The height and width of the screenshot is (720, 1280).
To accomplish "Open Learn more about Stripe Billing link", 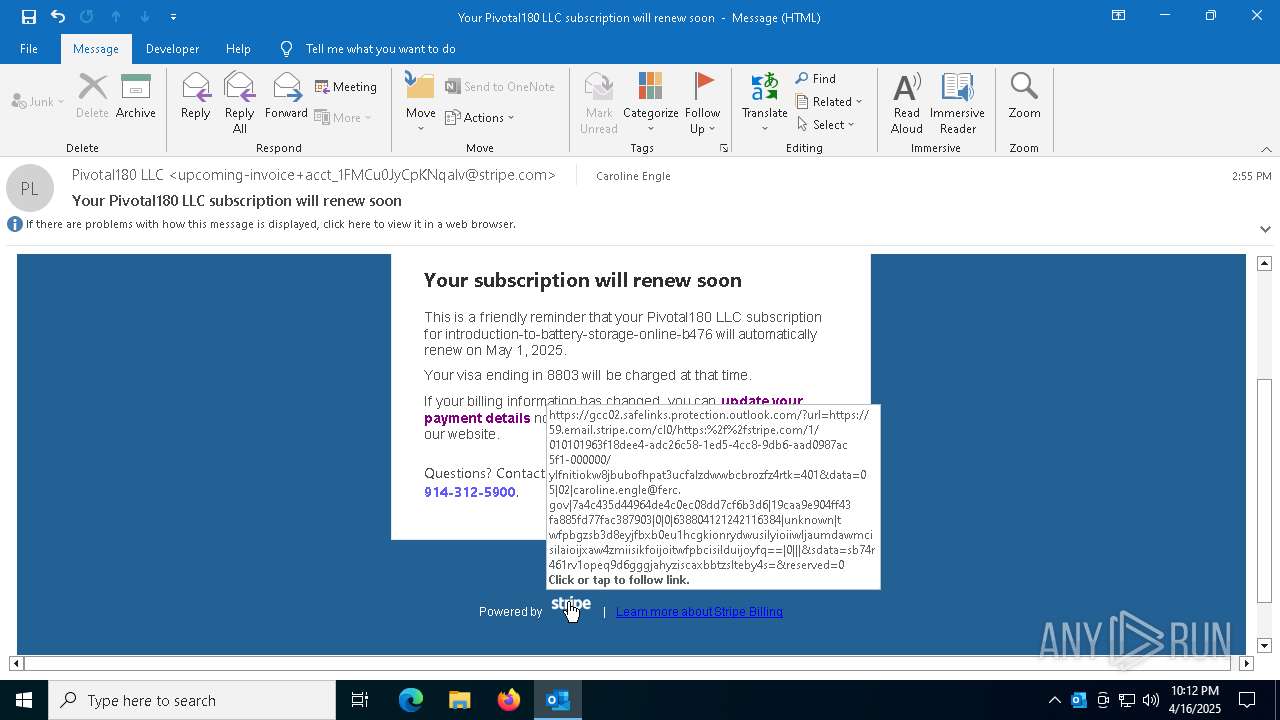I will (x=699, y=612).
